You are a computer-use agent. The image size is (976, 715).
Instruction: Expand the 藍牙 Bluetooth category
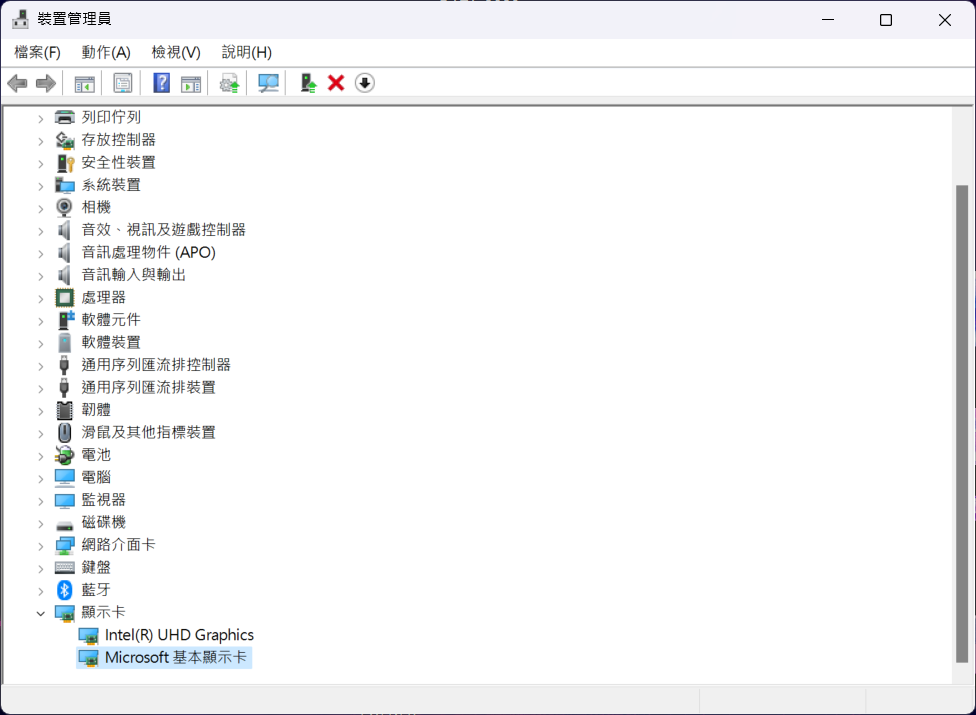[41, 590]
